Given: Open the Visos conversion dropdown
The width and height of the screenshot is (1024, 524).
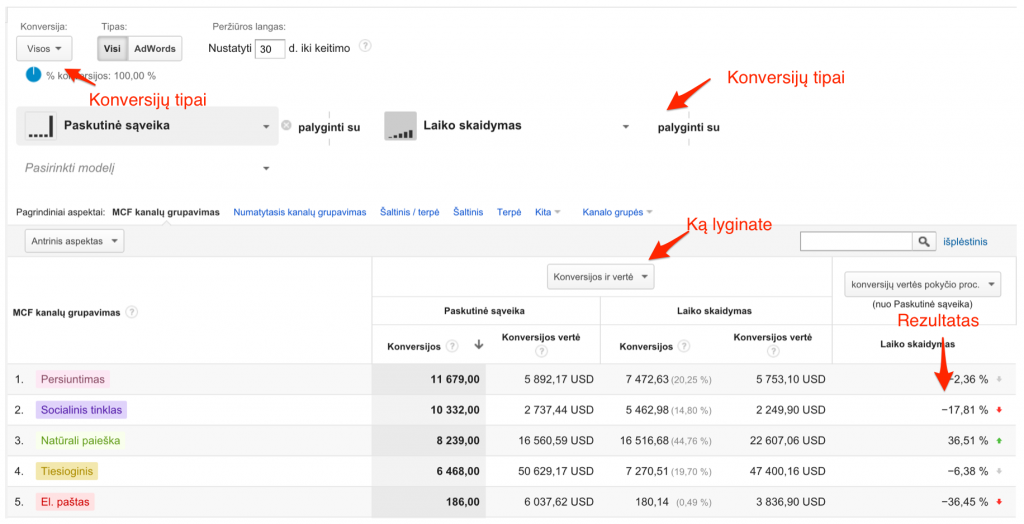Looking at the screenshot, I should (43, 48).
